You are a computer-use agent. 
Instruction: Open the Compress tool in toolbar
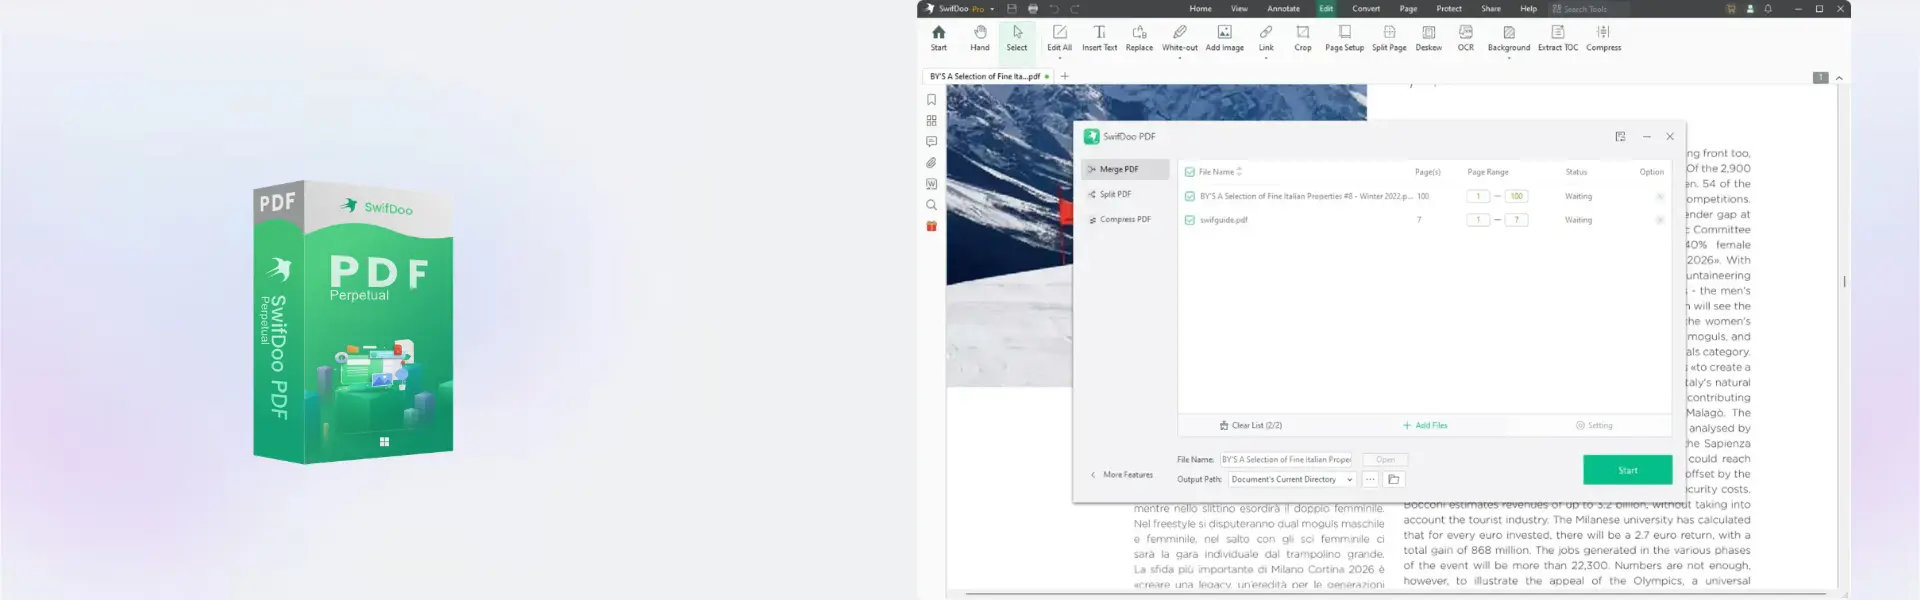point(1603,38)
